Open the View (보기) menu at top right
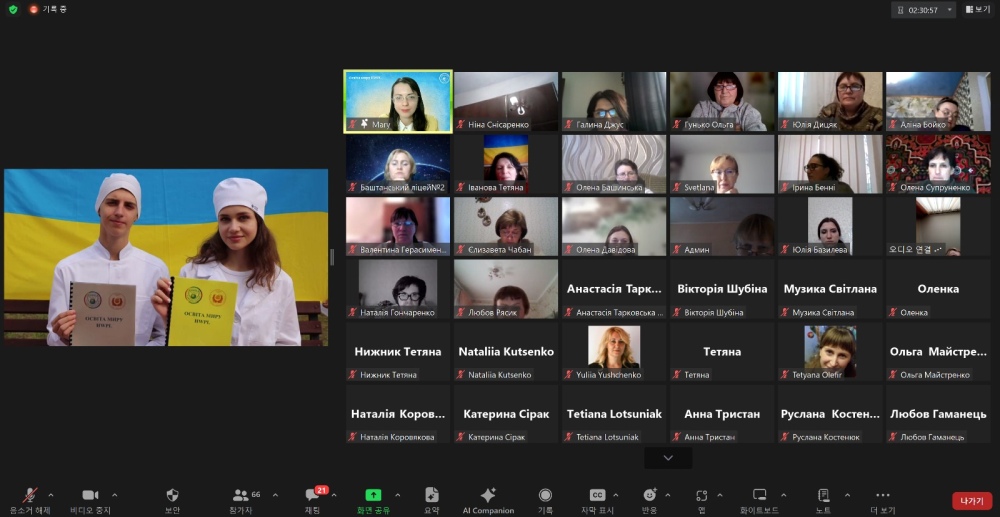 click(x=977, y=9)
